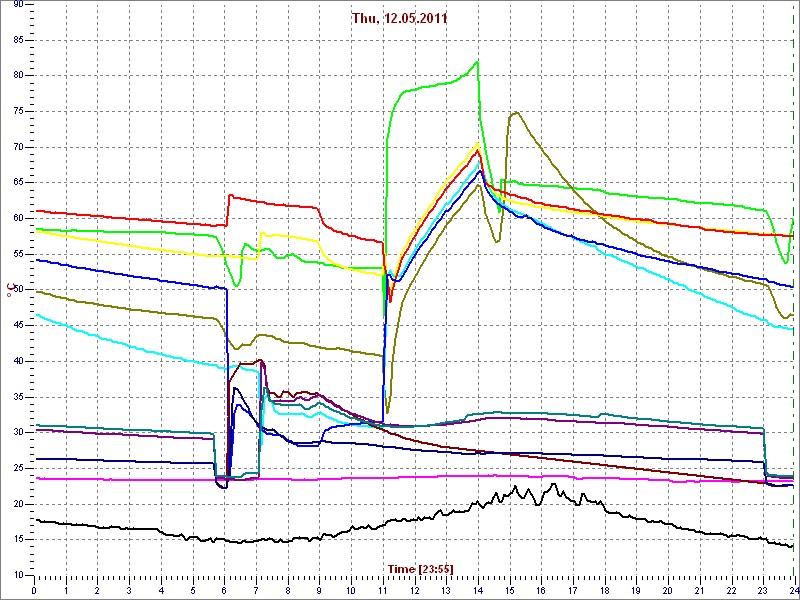Image resolution: width=800 pixels, height=600 pixels.
Task: Click hour 7 on the time axis
Action: click(256, 590)
